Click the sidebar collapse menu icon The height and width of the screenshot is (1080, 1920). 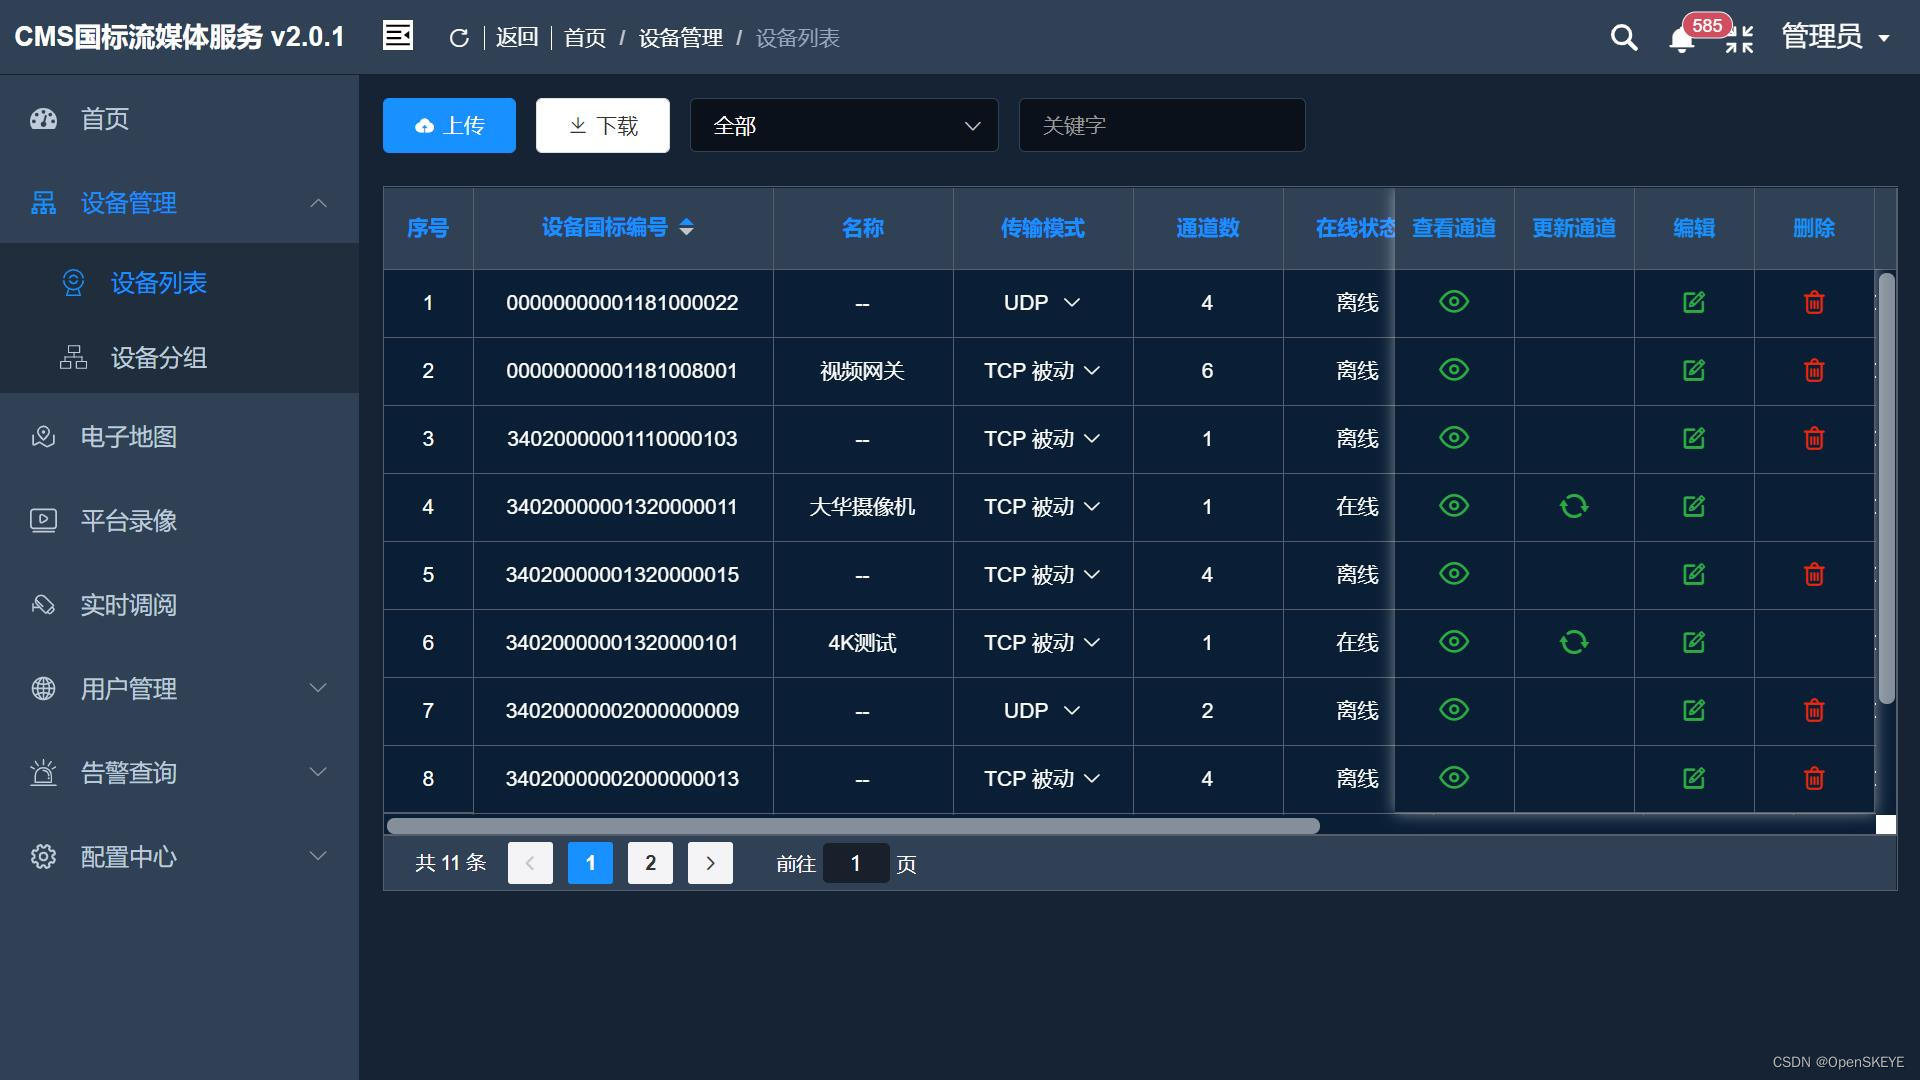click(x=397, y=36)
